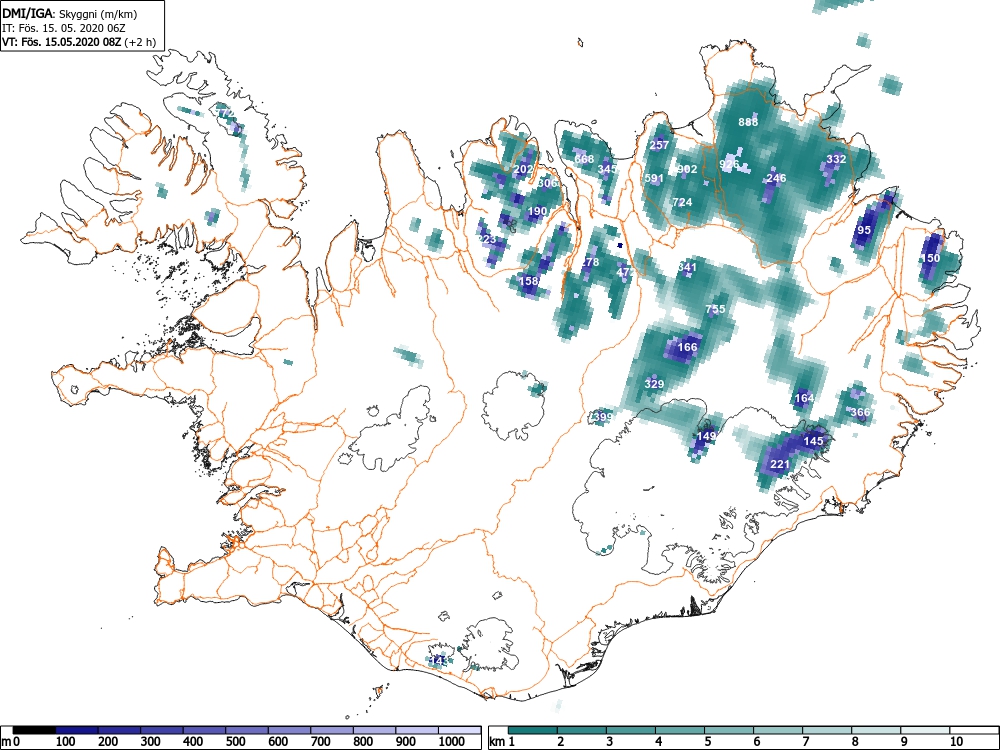Screen dimensions: 1000x750
Task: Click the '6' label on the kilometer scale
Action: (x=756, y=742)
